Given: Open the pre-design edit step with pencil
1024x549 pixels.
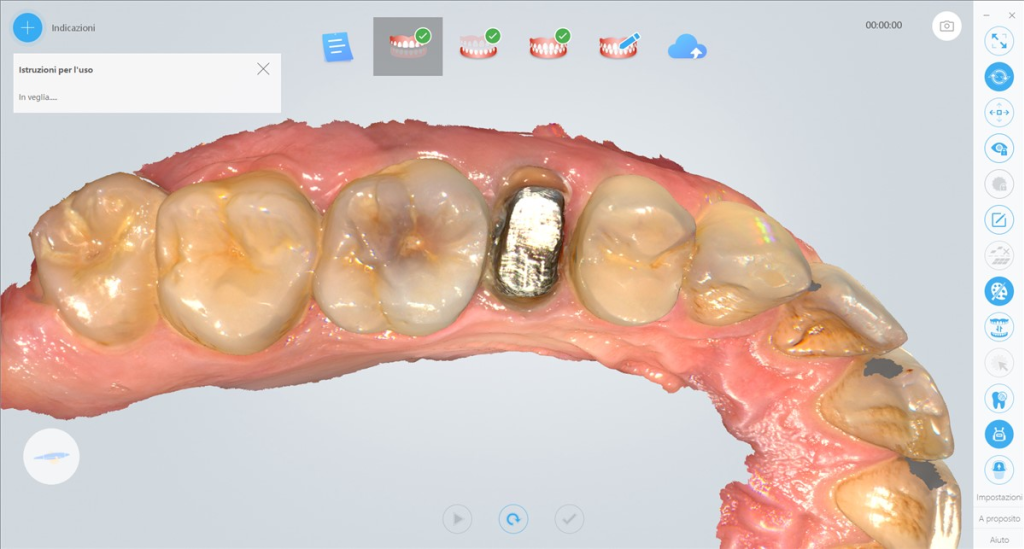Looking at the screenshot, I should pos(619,46).
